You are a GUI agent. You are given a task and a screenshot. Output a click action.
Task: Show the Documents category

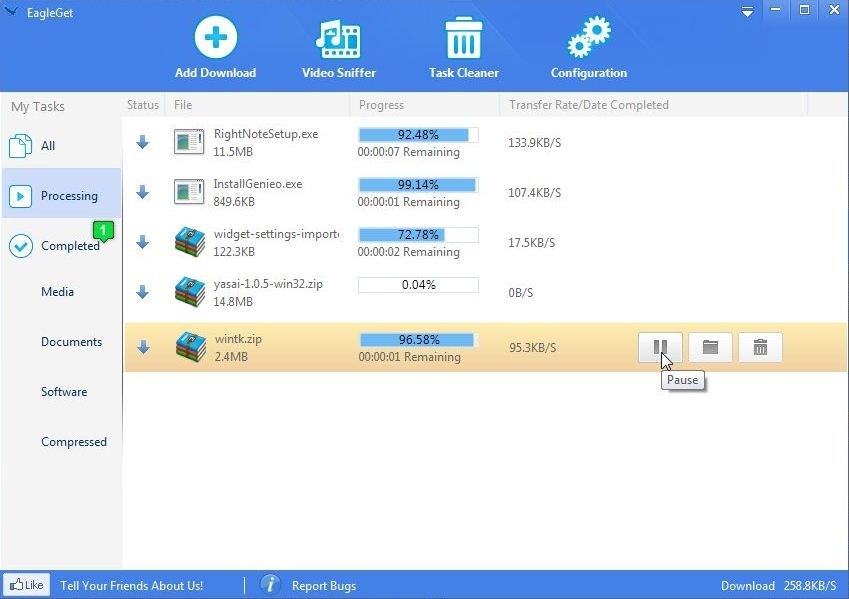(x=71, y=342)
